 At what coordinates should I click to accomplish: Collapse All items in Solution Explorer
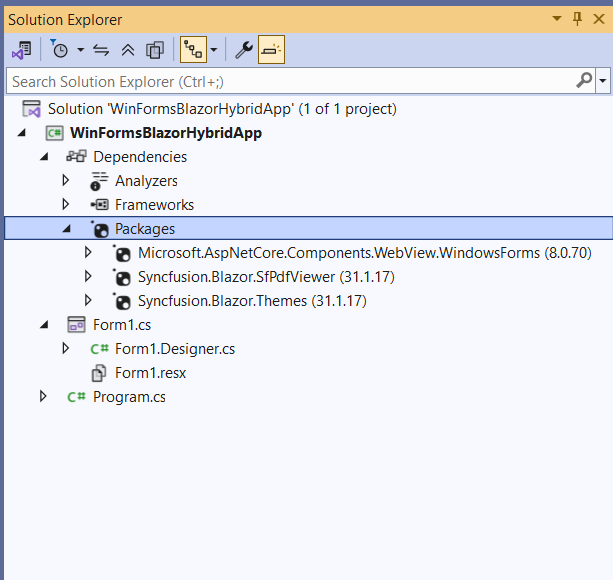tap(127, 50)
